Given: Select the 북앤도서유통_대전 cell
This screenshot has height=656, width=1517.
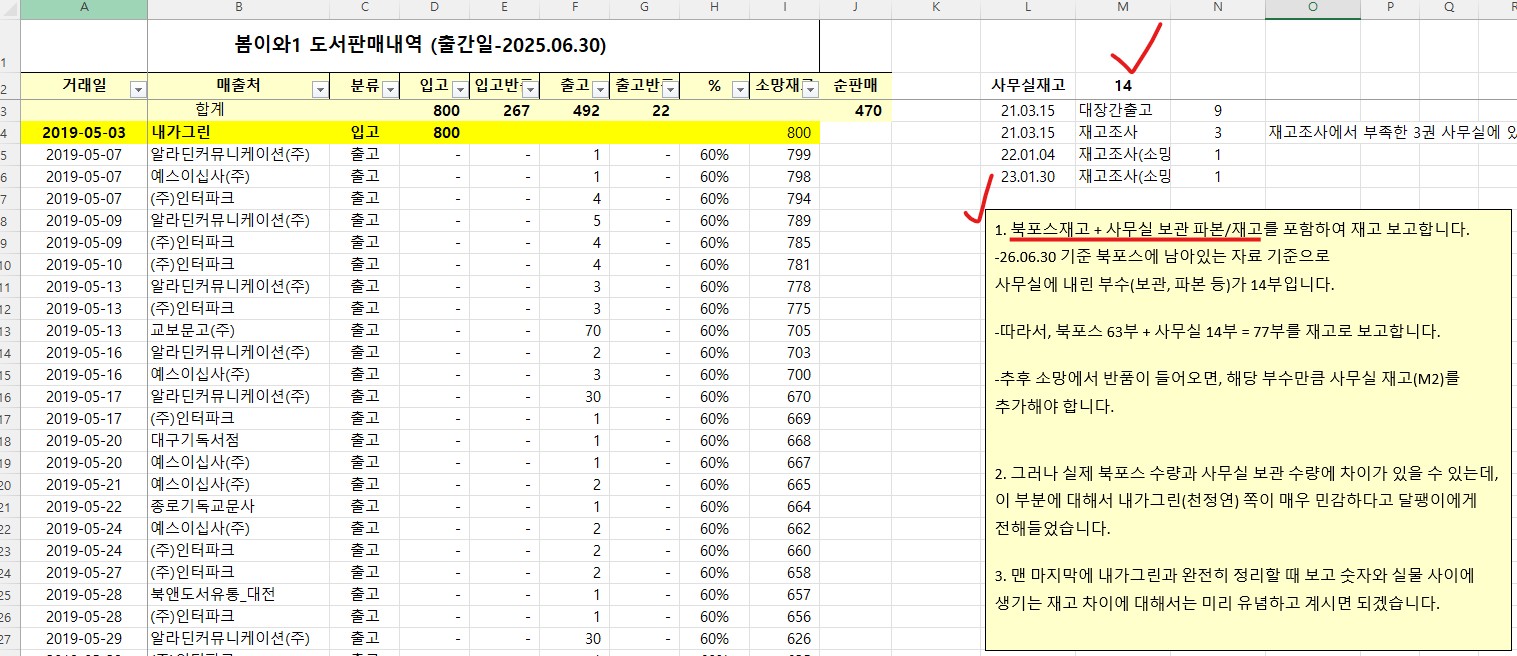Looking at the screenshot, I should [x=238, y=594].
